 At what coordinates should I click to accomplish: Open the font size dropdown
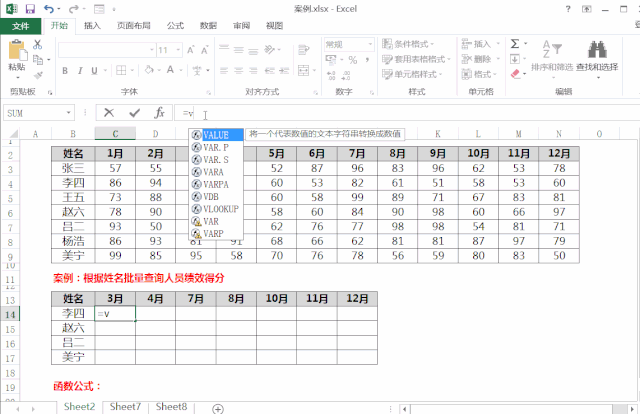pyautogui.click(x=178, y=50)
